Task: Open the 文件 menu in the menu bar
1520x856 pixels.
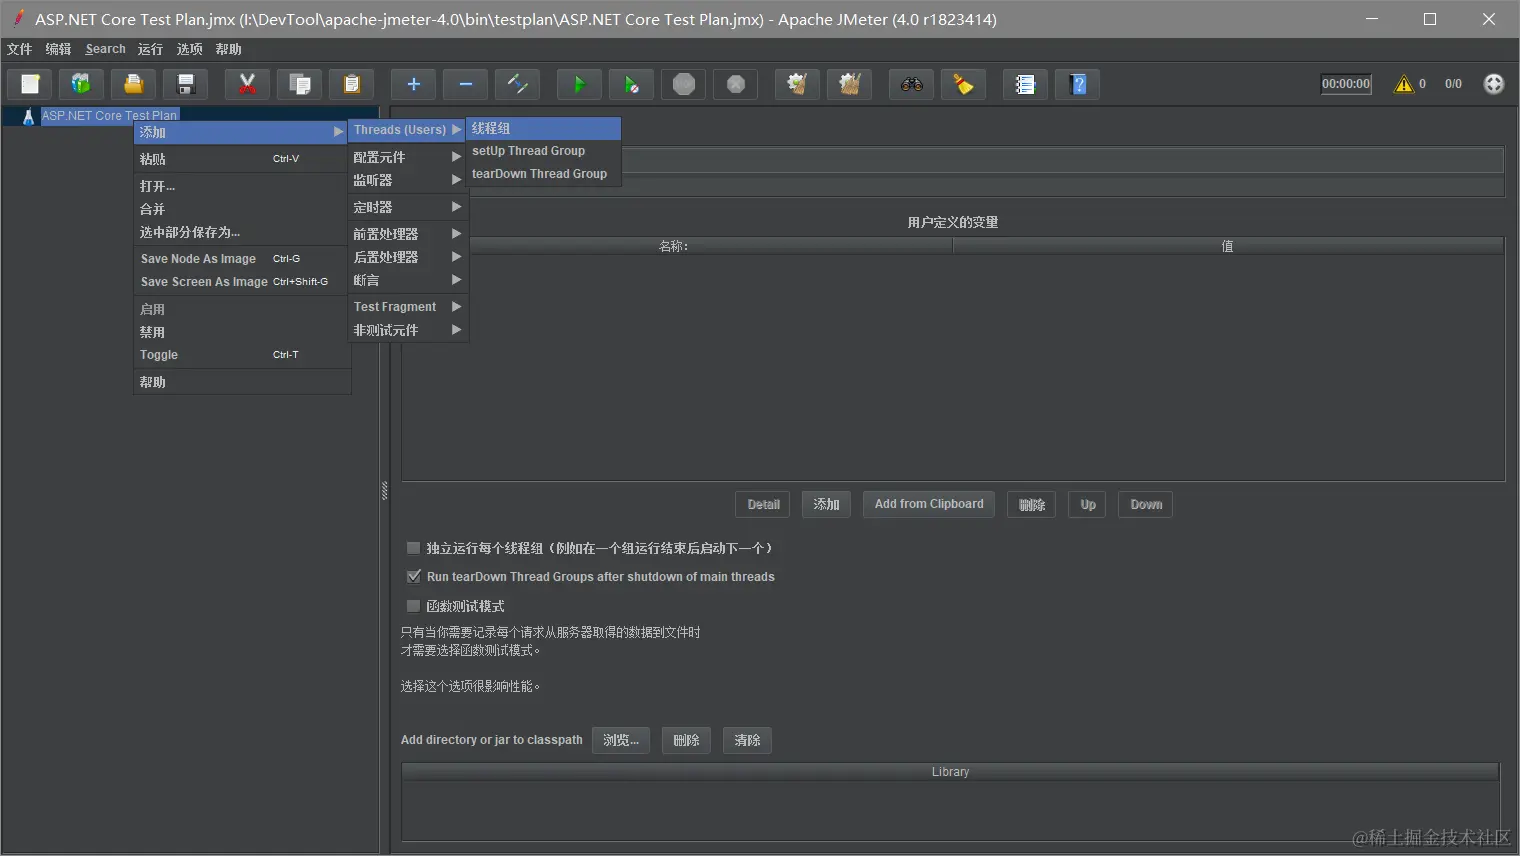Action: (x=19, y=49)
